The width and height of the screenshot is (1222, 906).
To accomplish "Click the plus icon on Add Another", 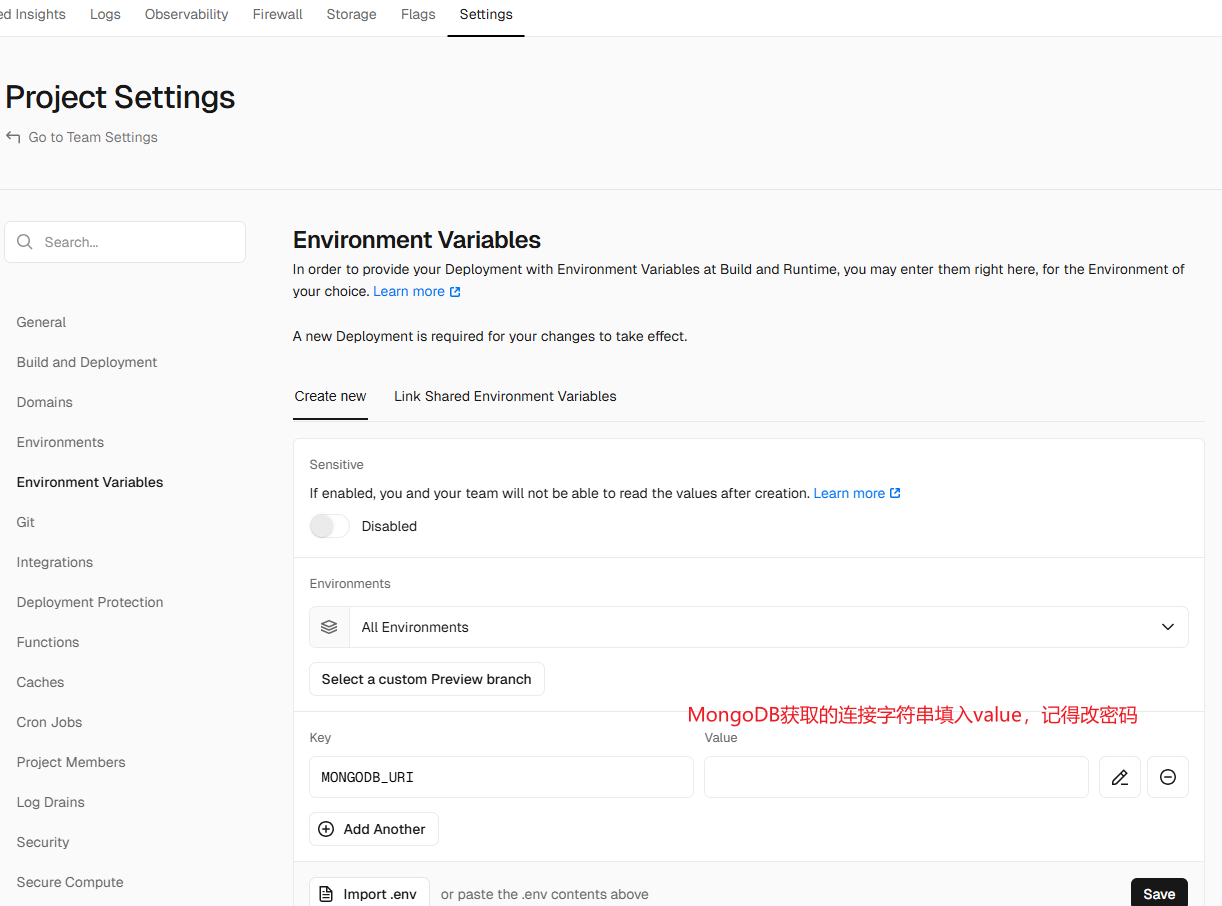I will [325, 828].
